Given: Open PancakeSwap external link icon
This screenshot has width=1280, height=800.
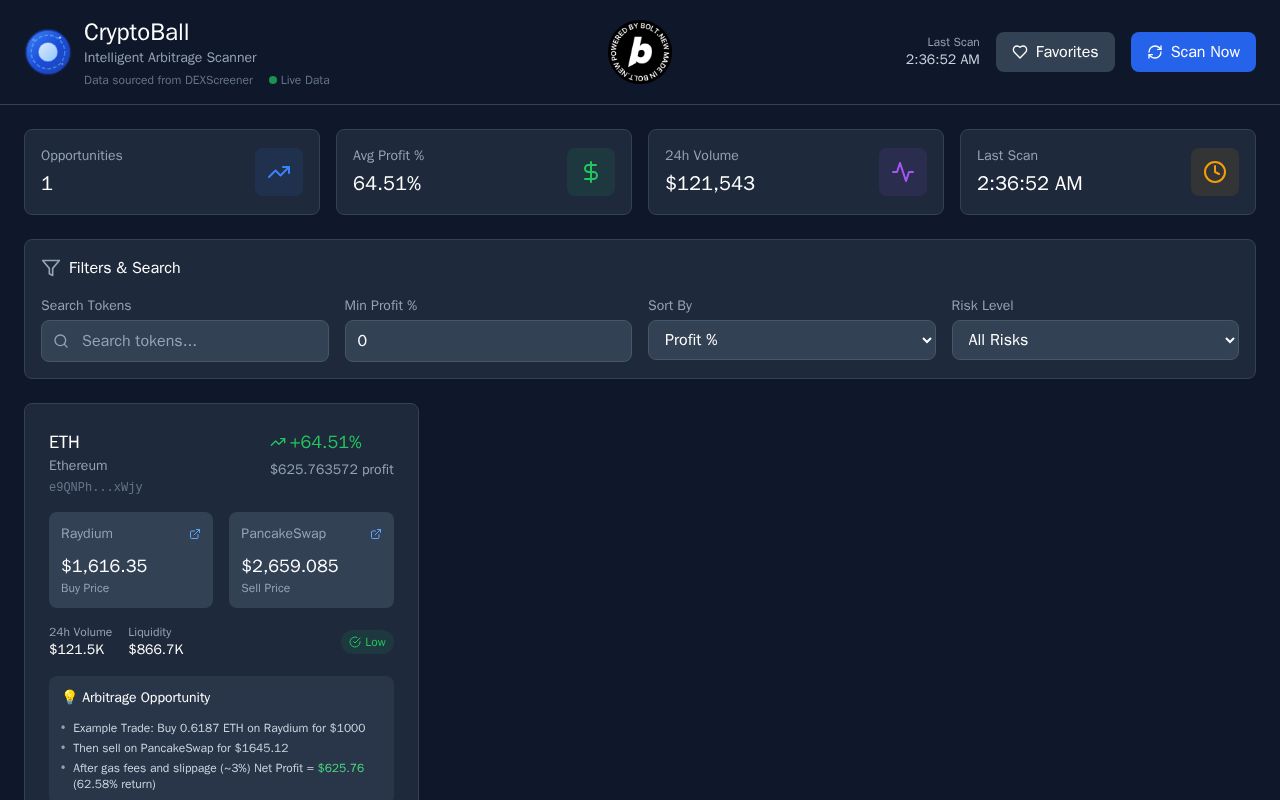Looking at the screenshot, I should pyautogui.click(x=376, y=534).
